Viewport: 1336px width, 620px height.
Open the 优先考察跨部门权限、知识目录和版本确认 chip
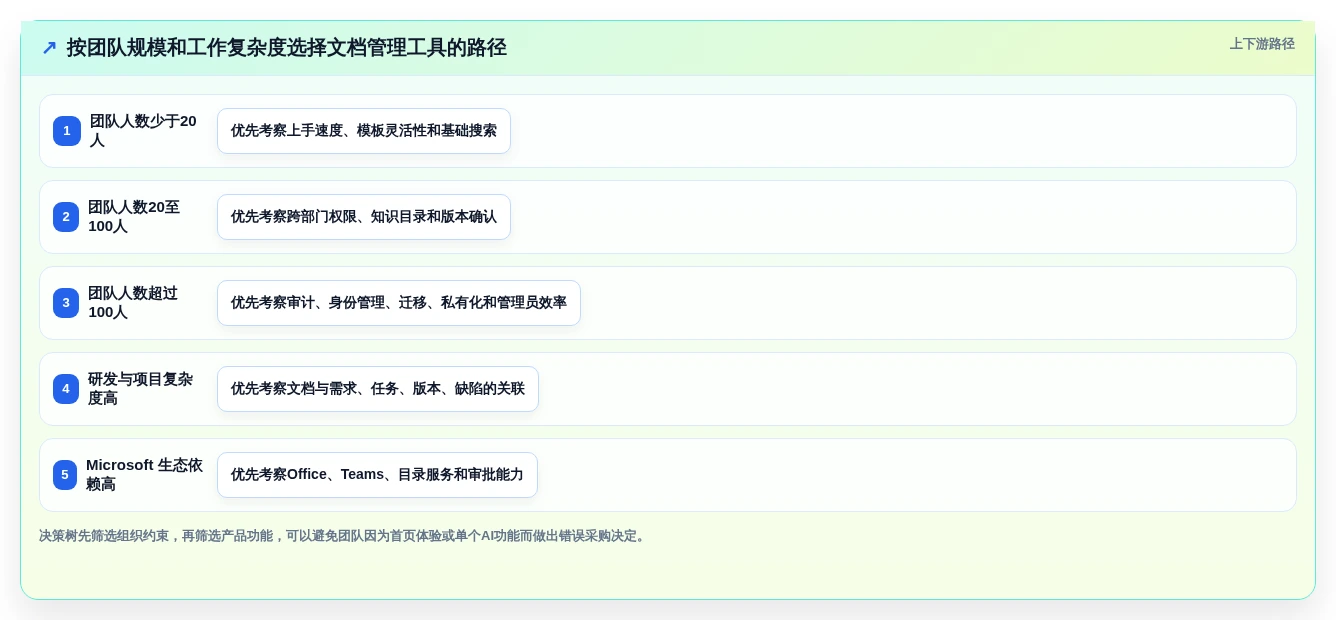tap(364, 217)
